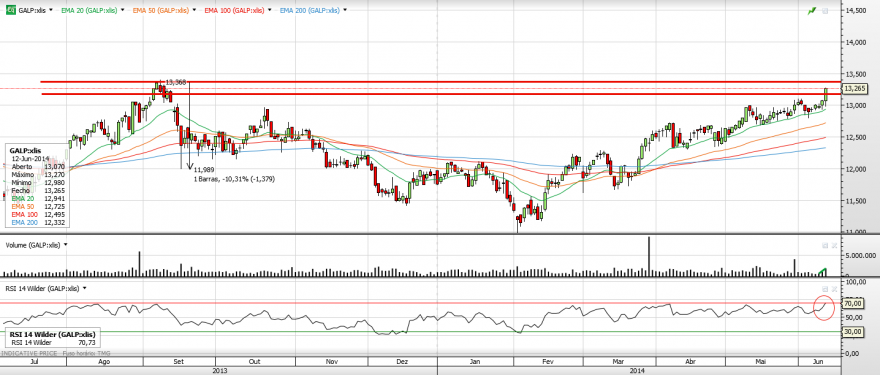Open the EMA 20 indicator dropdown
Screen dimensions: 880x375
point(122,10)
